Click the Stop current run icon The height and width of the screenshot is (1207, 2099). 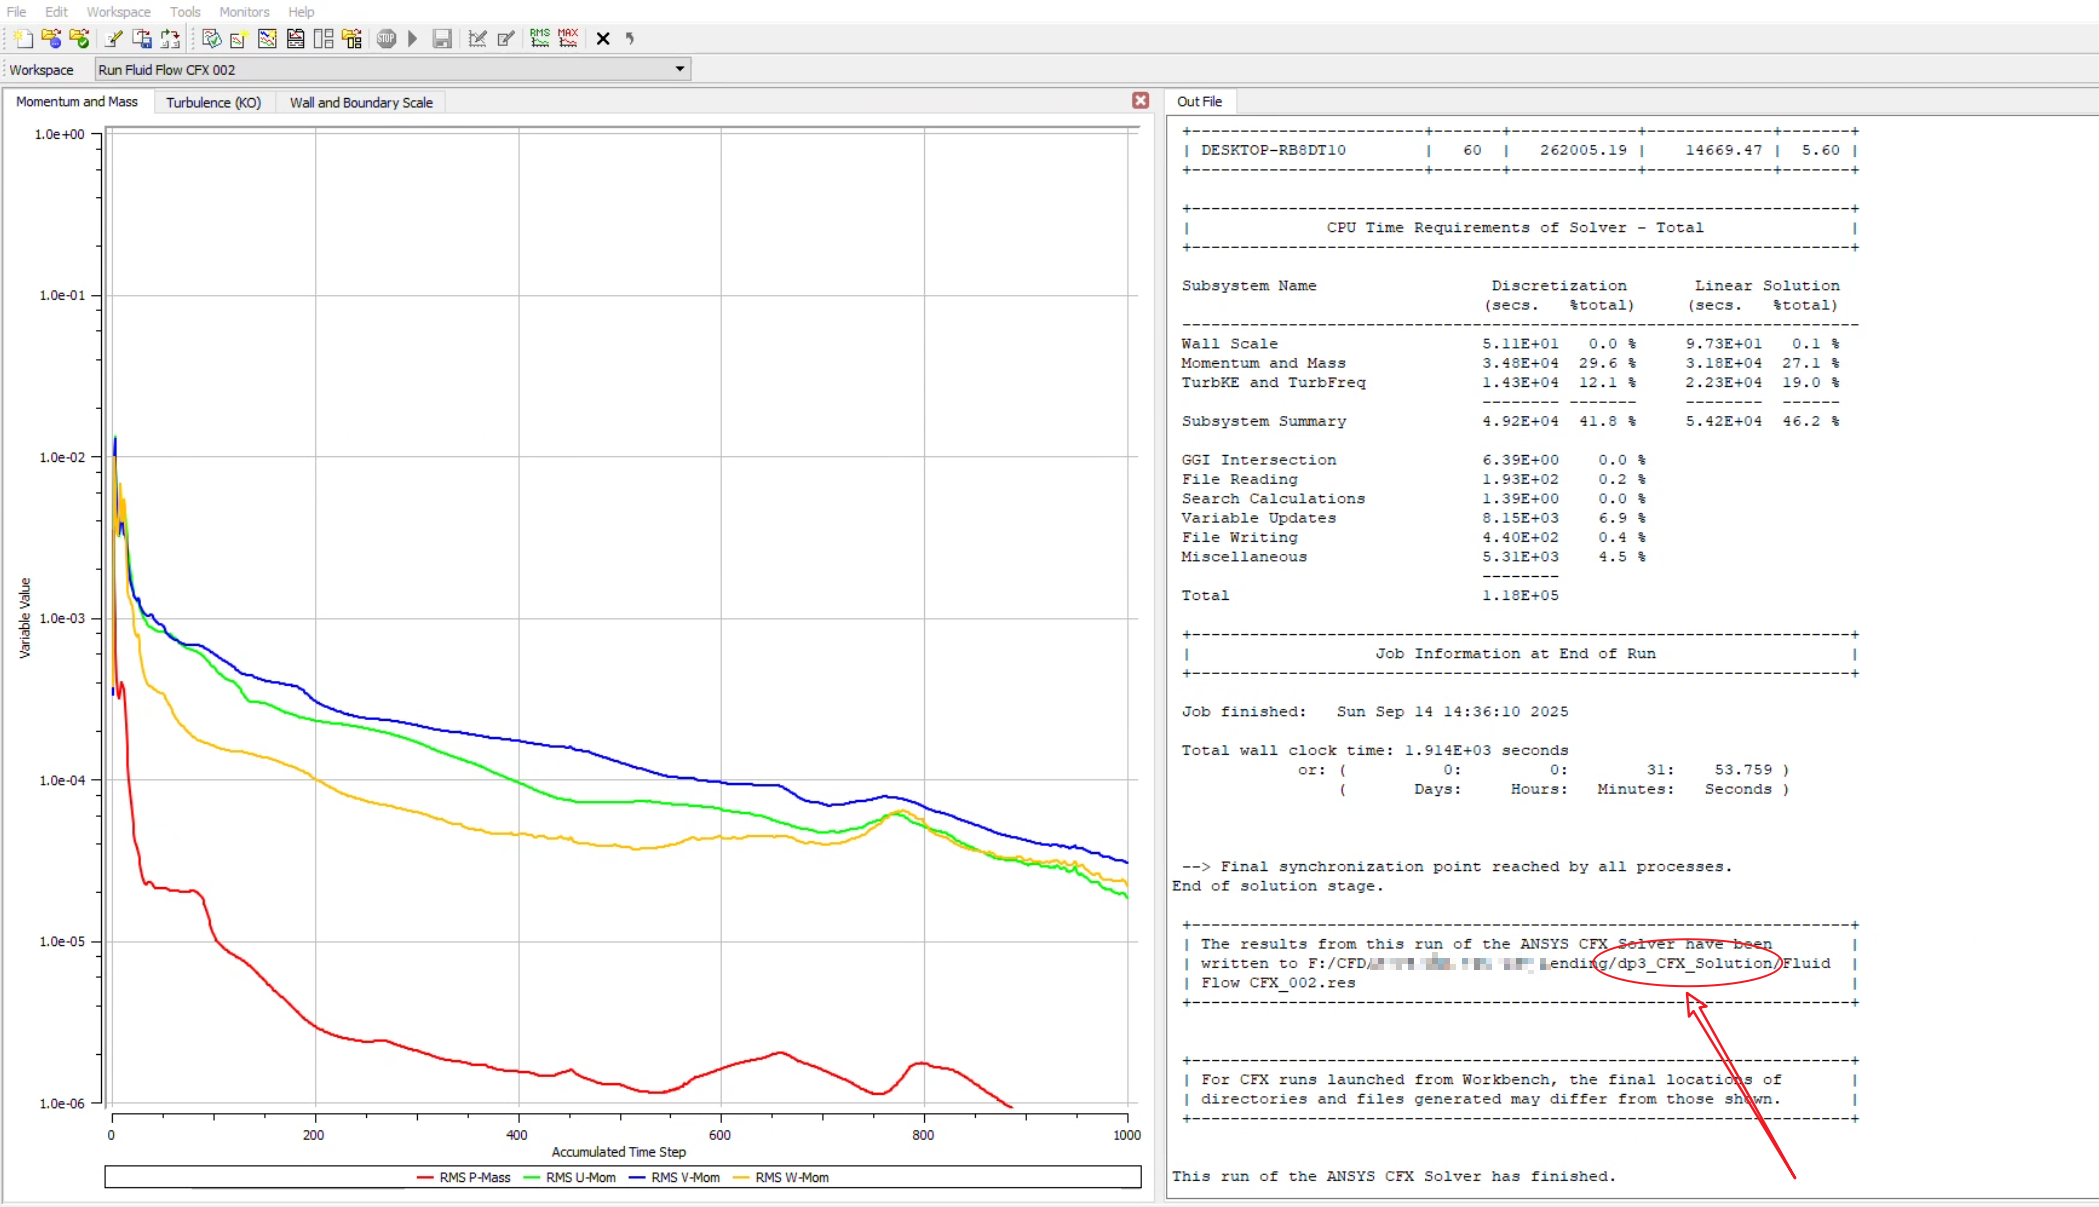point(386,39)
